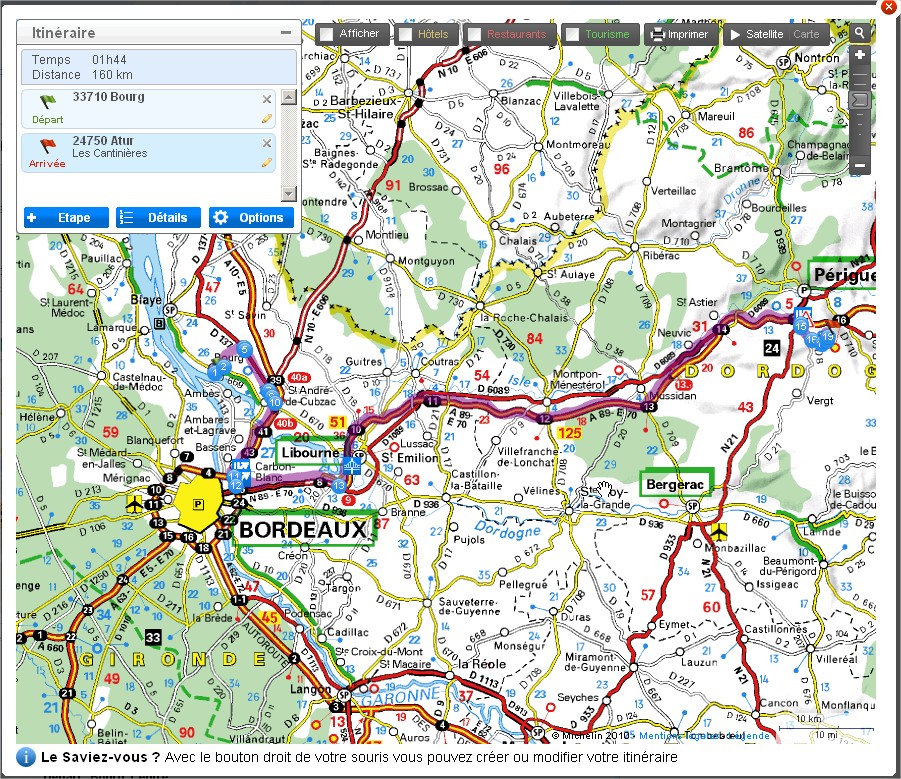Enable the Afficher checkbox
The image size is (901, 779).
326,34
